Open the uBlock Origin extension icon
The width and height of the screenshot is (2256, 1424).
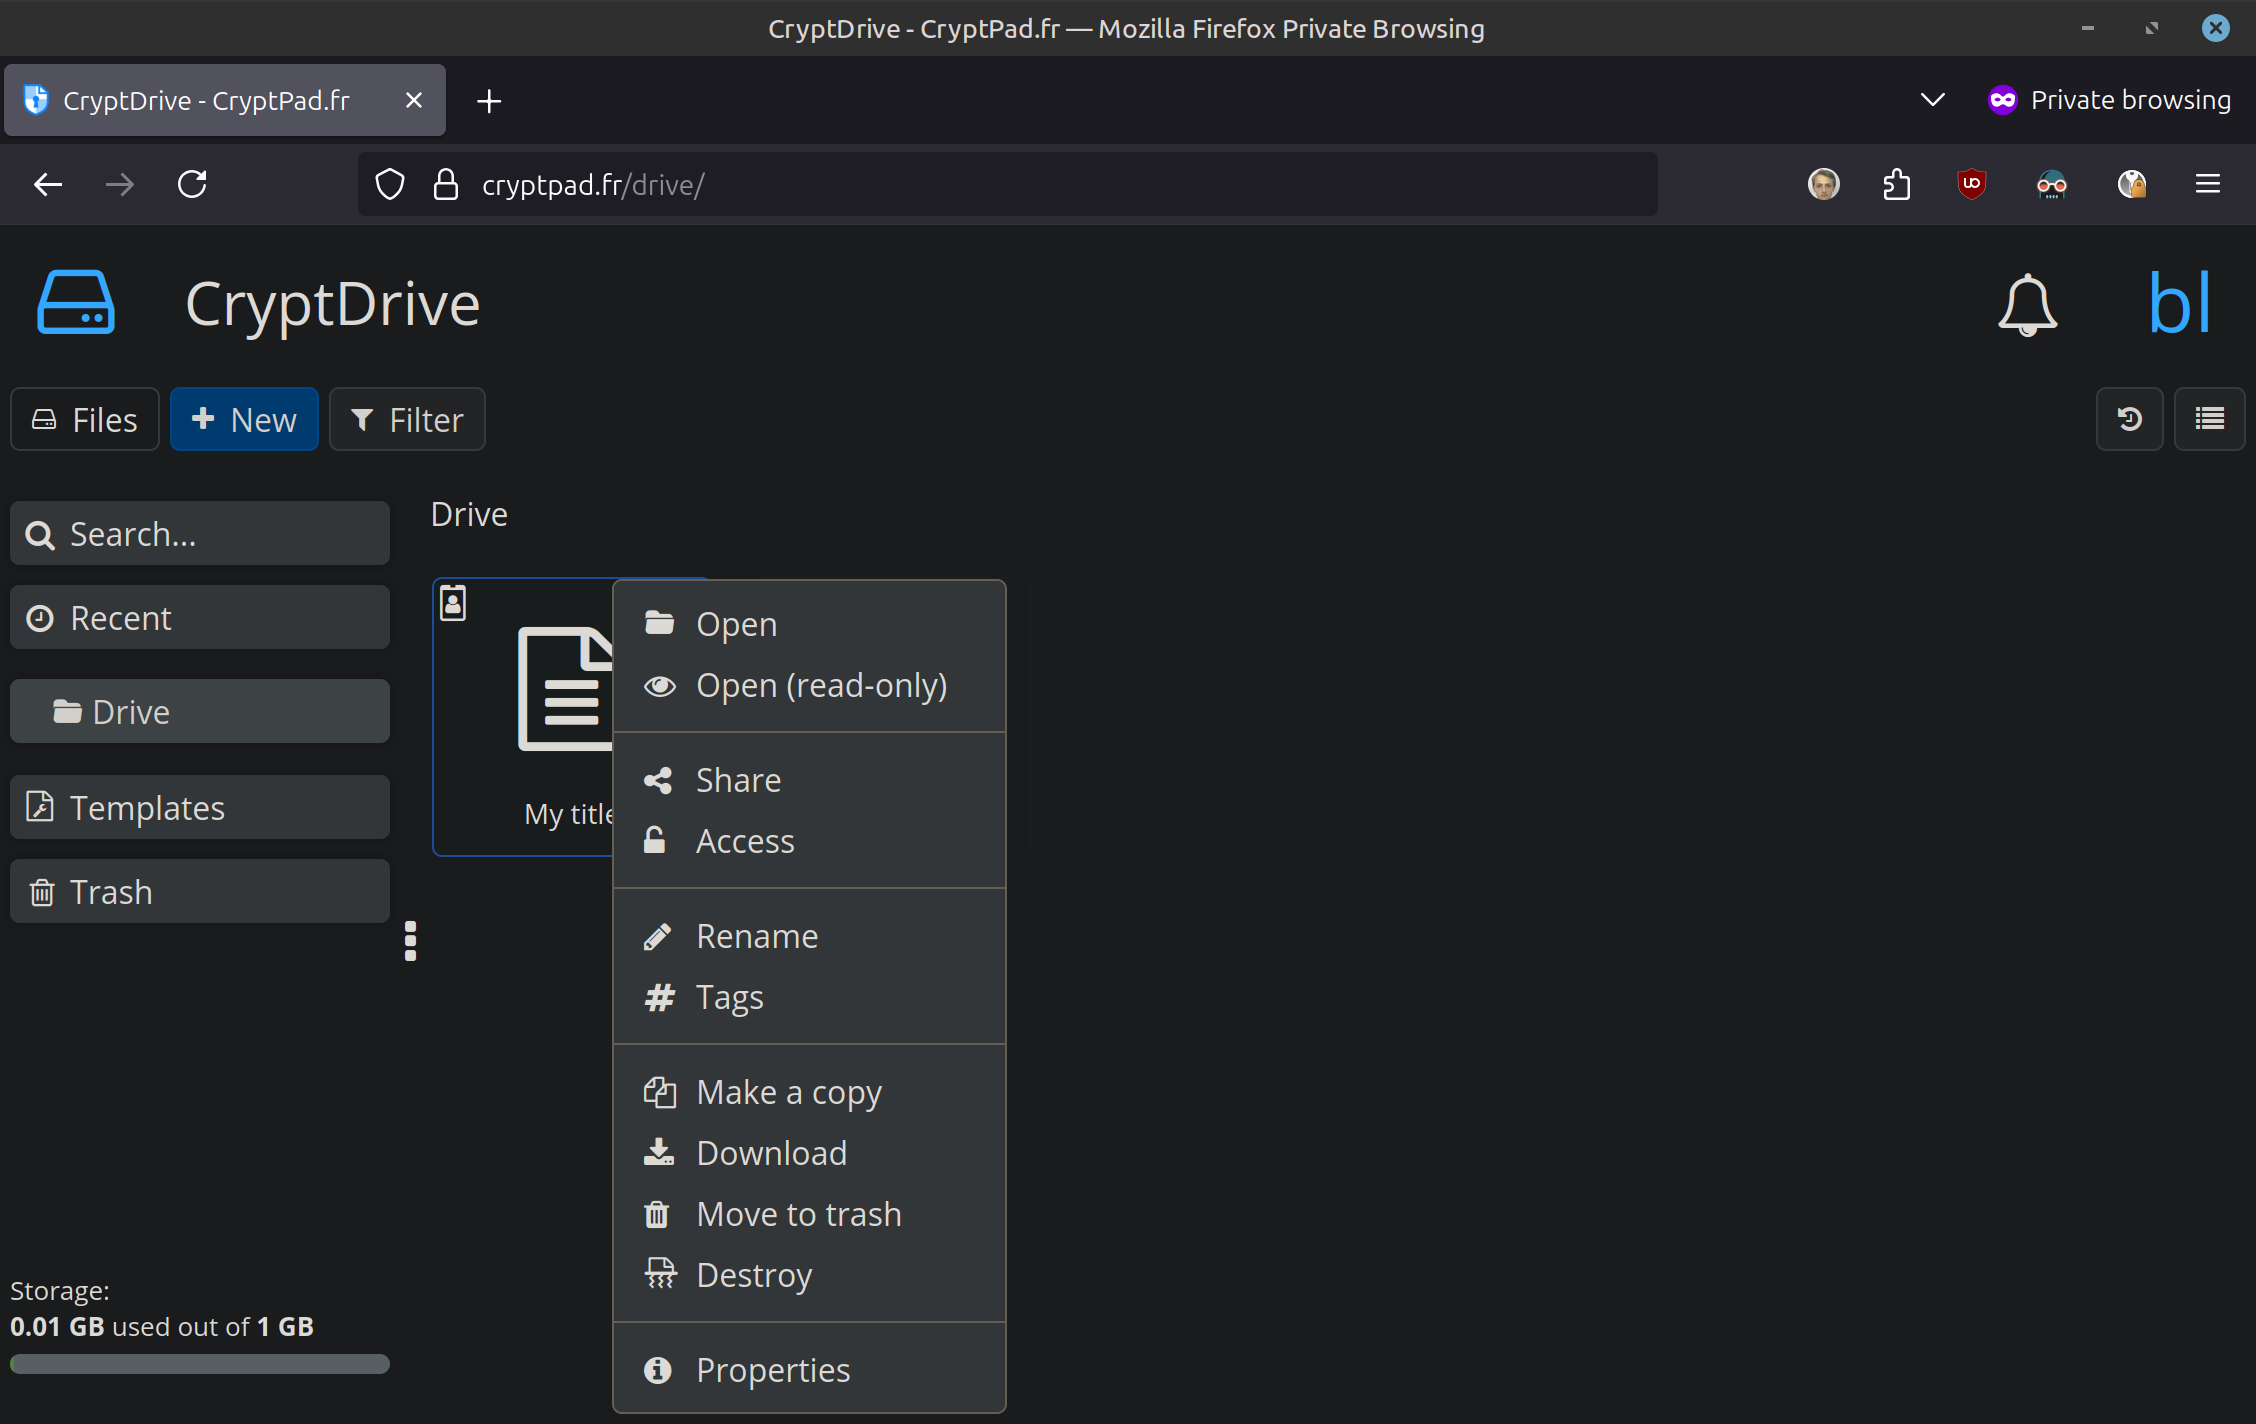(1971, 184)
